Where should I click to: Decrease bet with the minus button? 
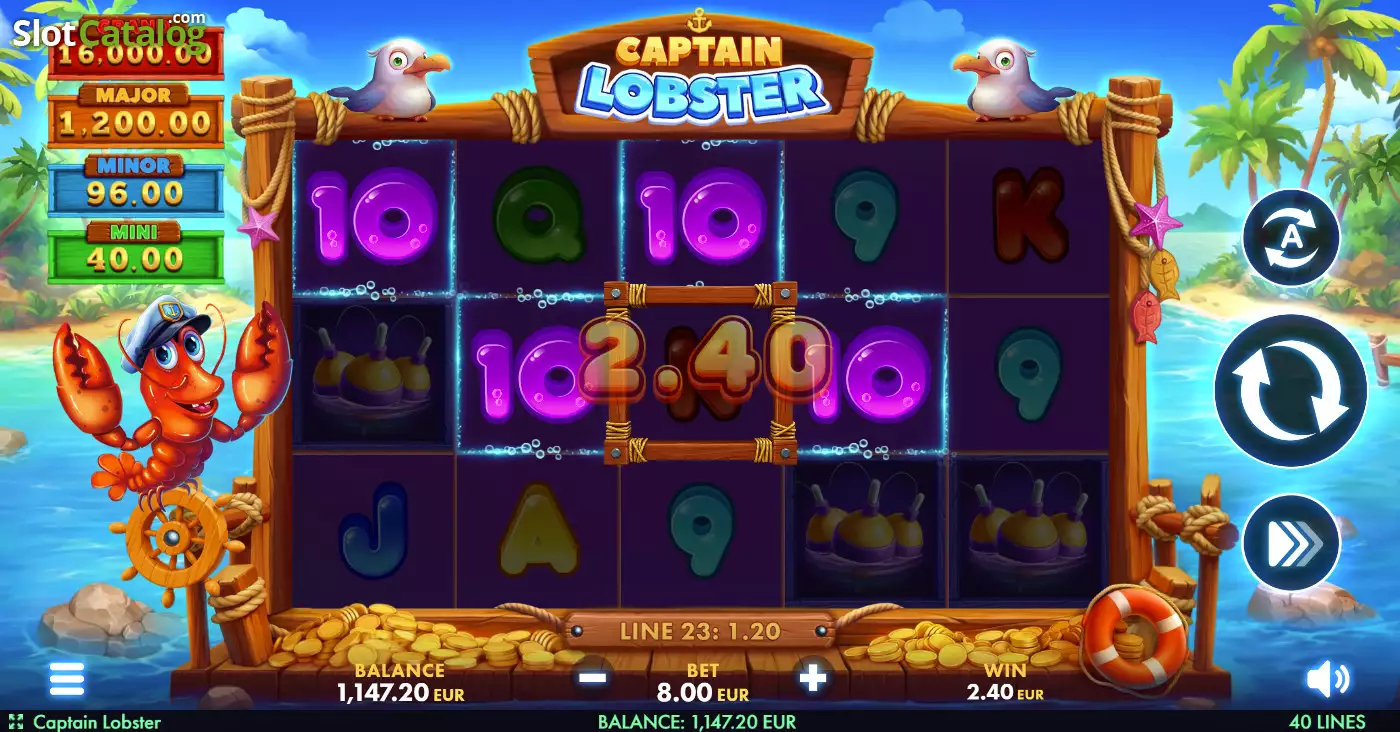(592, 678)
